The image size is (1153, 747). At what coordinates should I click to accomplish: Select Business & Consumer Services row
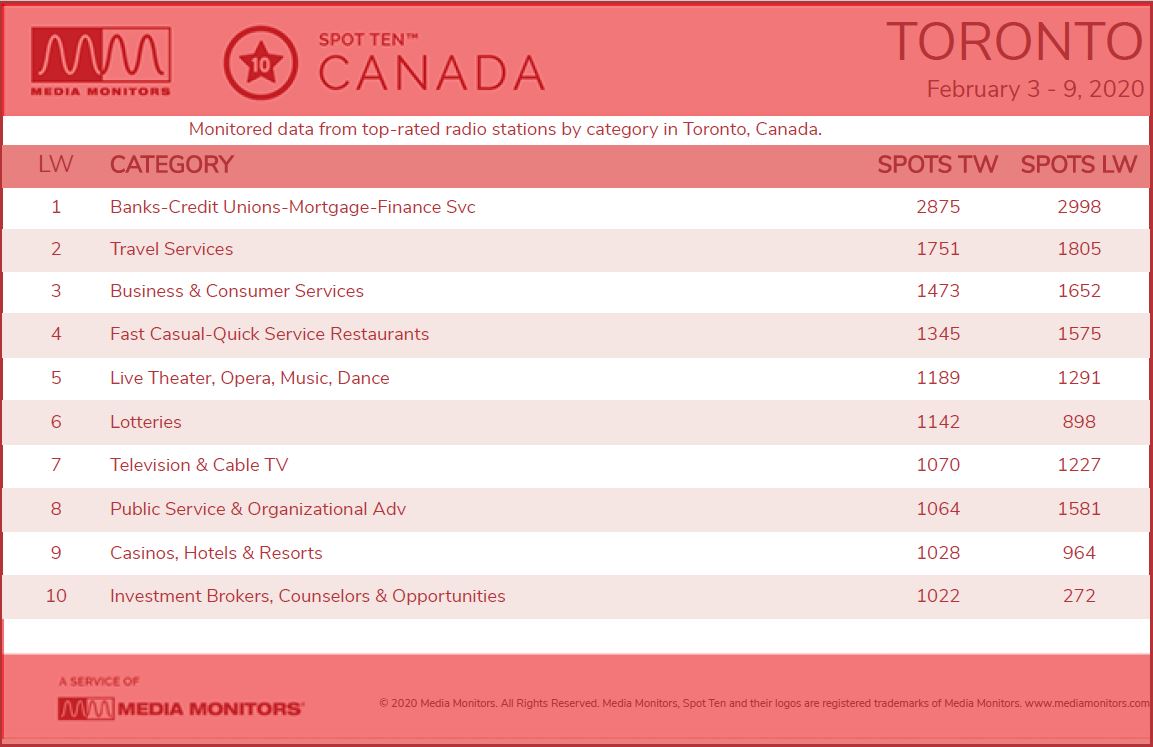point(576,291)
